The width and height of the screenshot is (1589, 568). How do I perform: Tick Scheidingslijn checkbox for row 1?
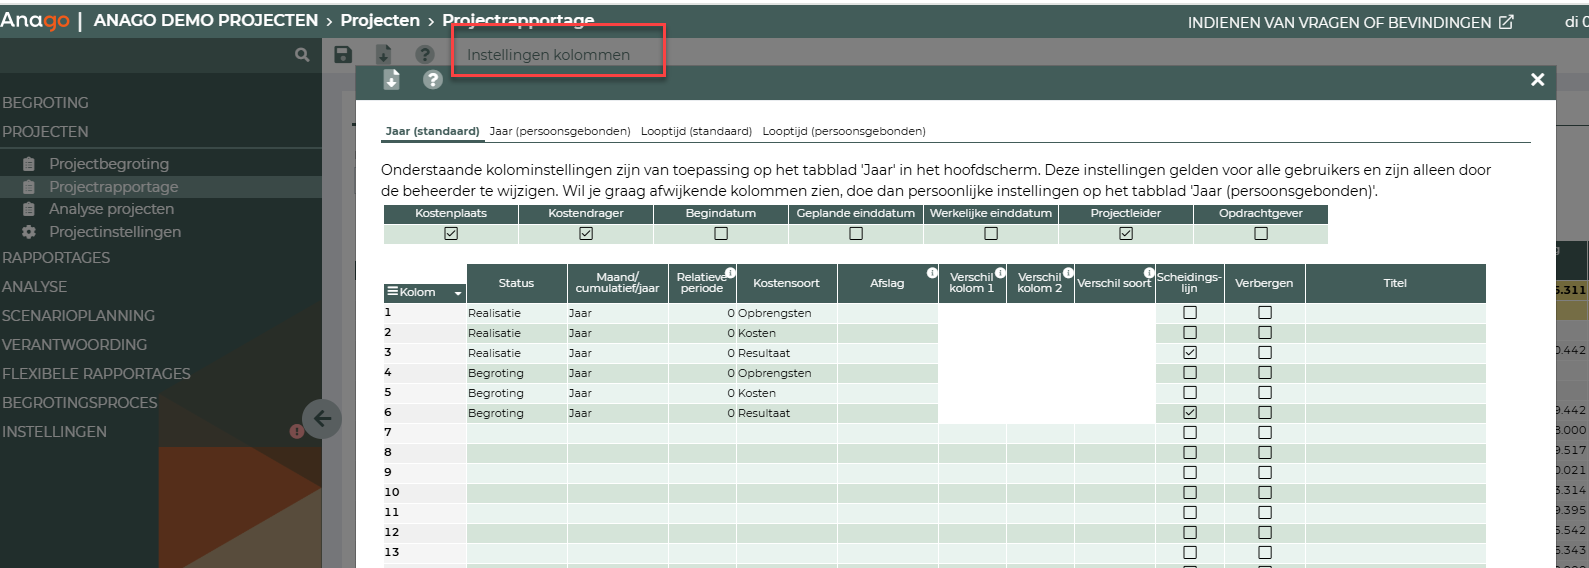1190,313
